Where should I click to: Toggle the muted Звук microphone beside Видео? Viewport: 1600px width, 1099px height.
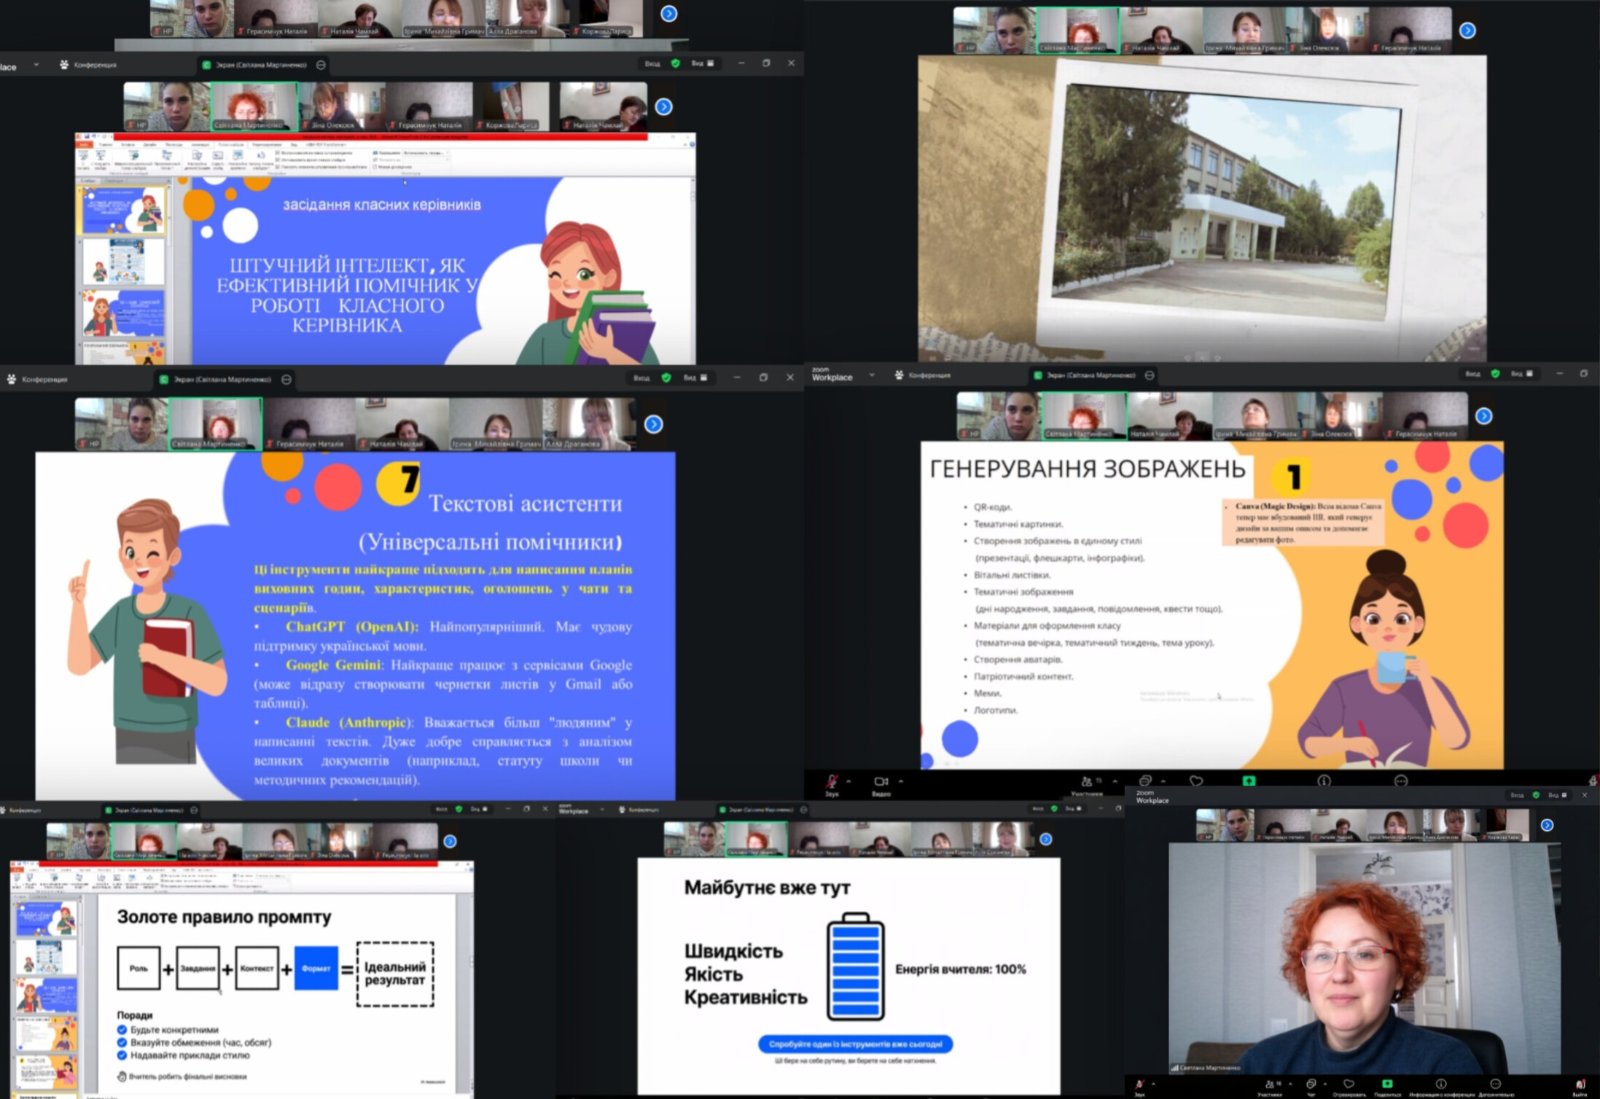point(831,781)
